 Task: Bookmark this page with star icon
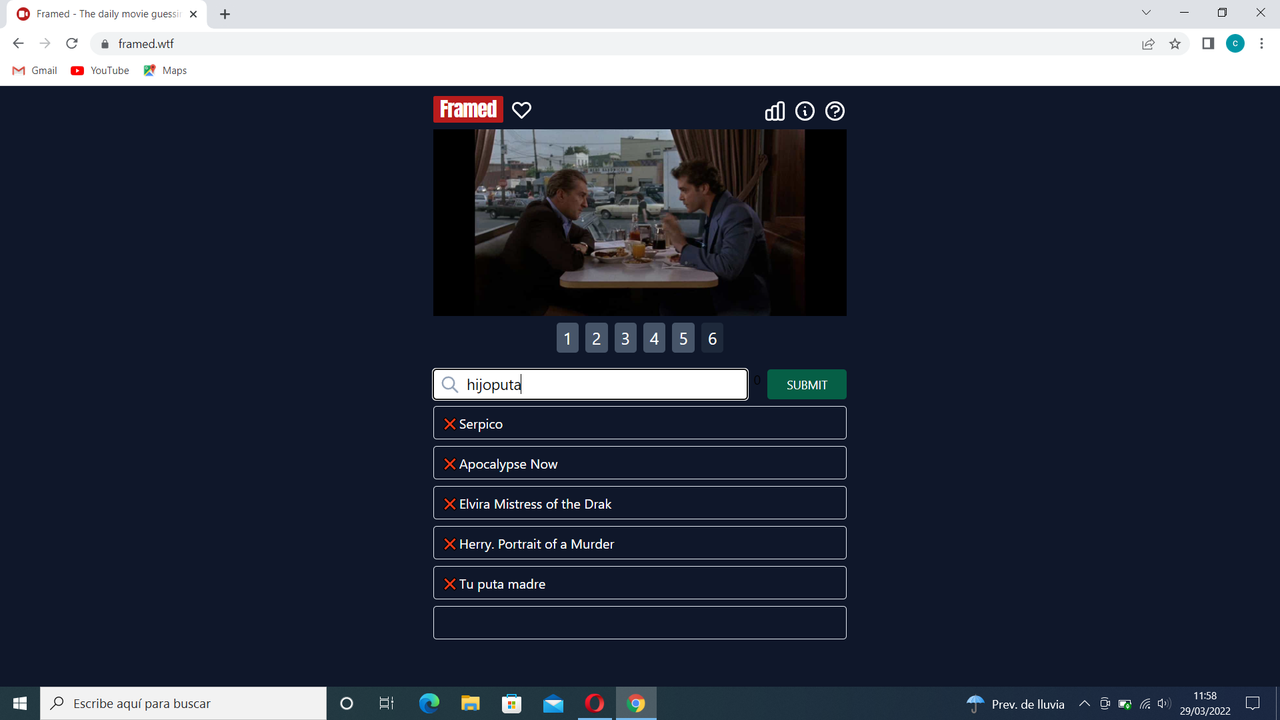pyautogui.click(x=1175, y=44)
